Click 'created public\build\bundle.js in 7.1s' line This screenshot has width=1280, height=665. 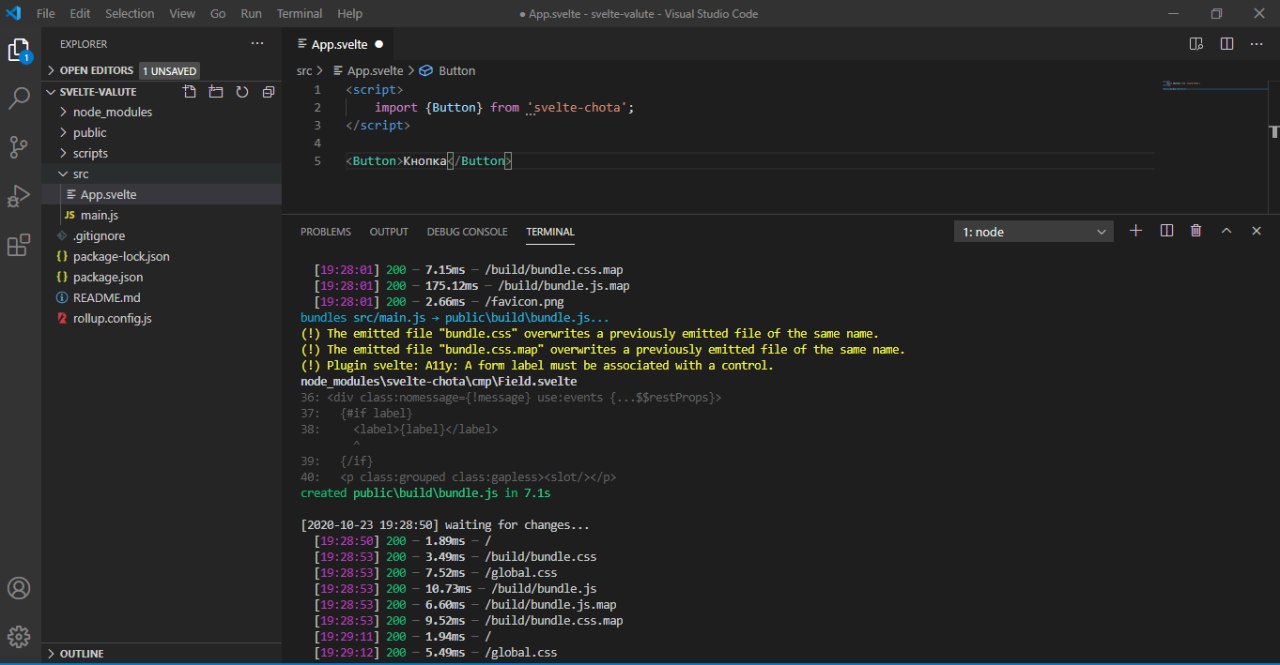pyautogui.click(x=426, y=493)
